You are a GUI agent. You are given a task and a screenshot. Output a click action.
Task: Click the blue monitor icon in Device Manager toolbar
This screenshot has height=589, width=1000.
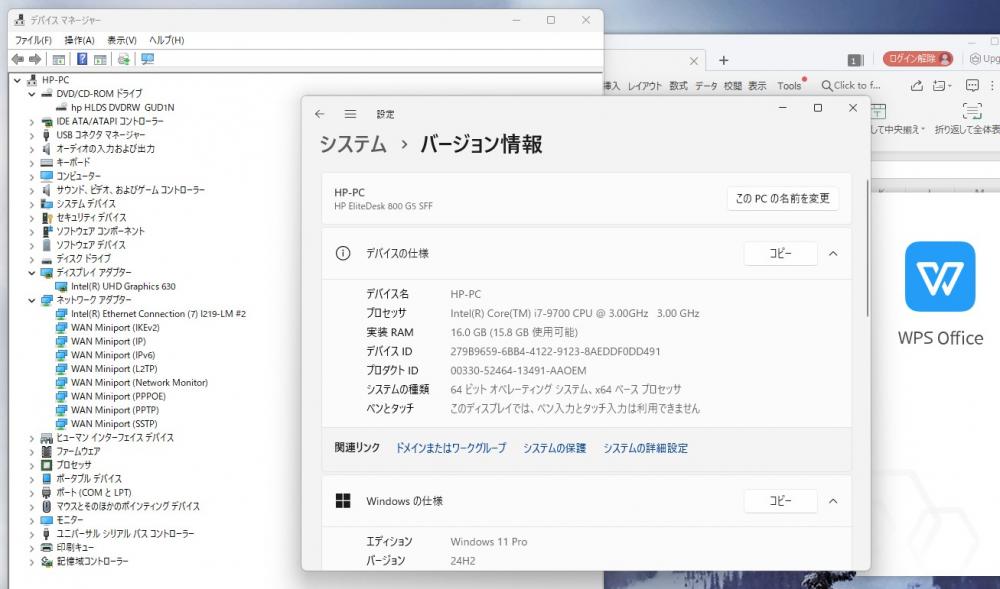pyautogui.click(x=148, y=59)
